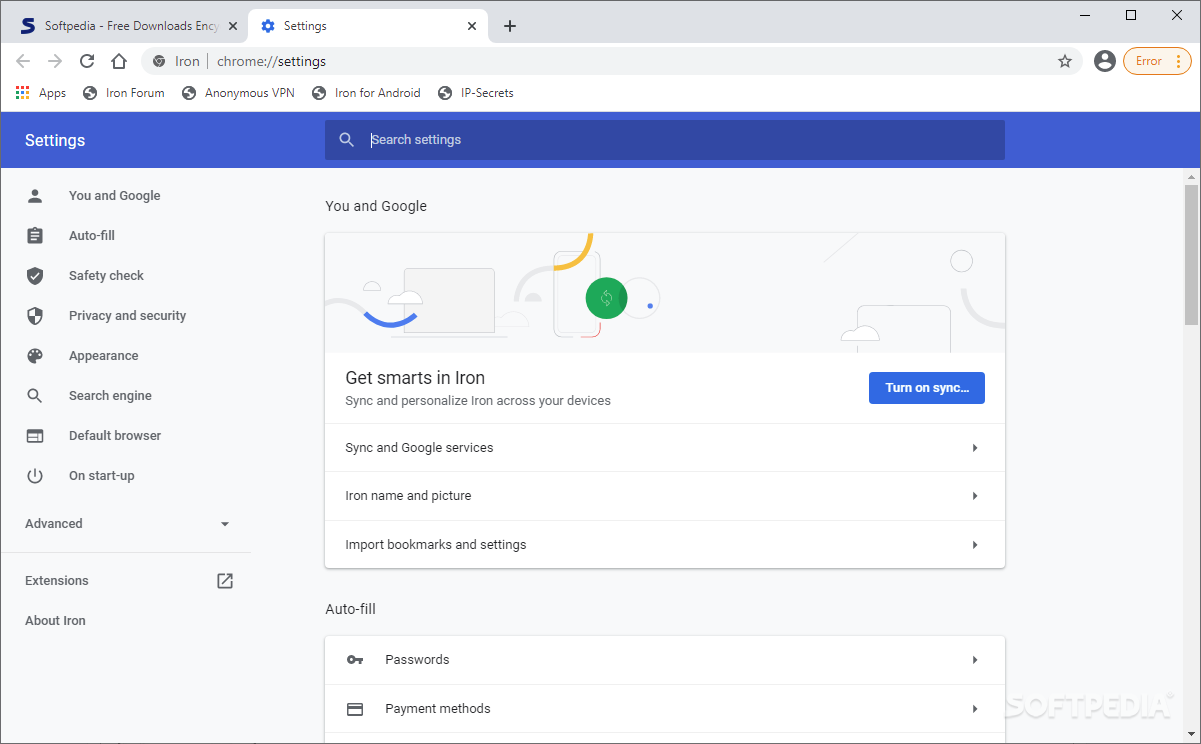
Task: Click the search magnifier icon in settings
Action: 347,140
